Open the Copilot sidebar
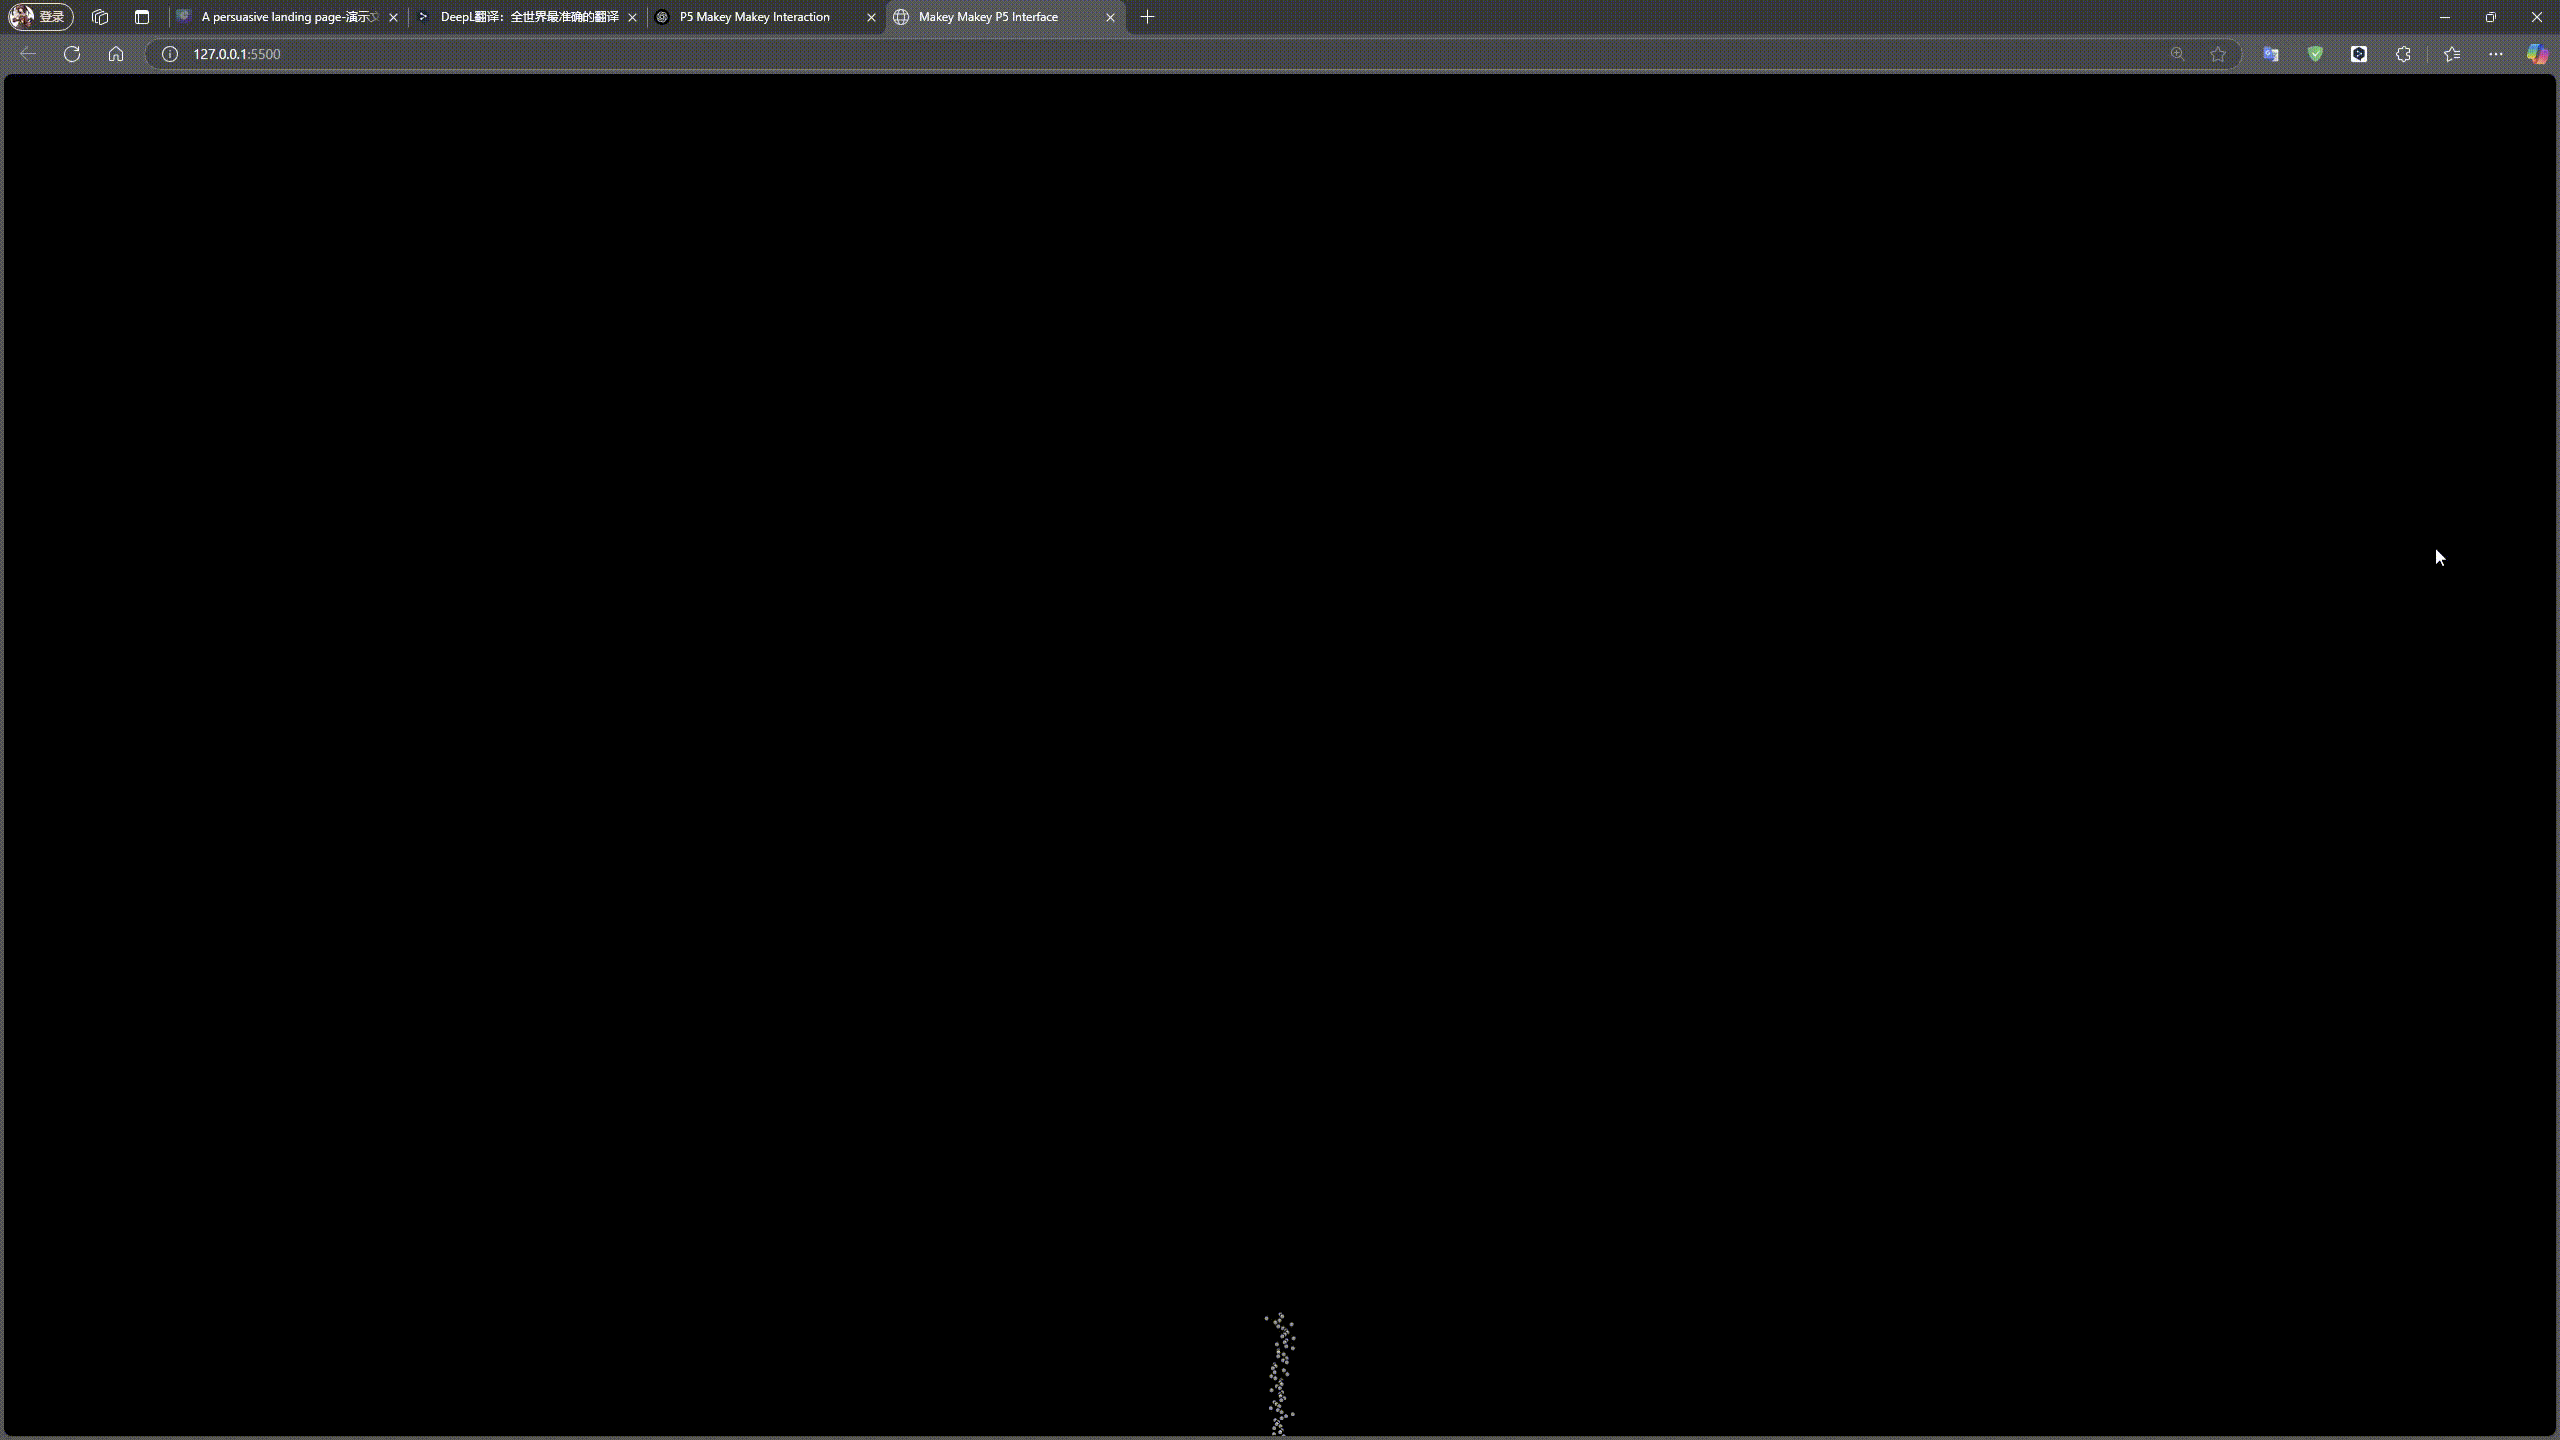 2537,54
